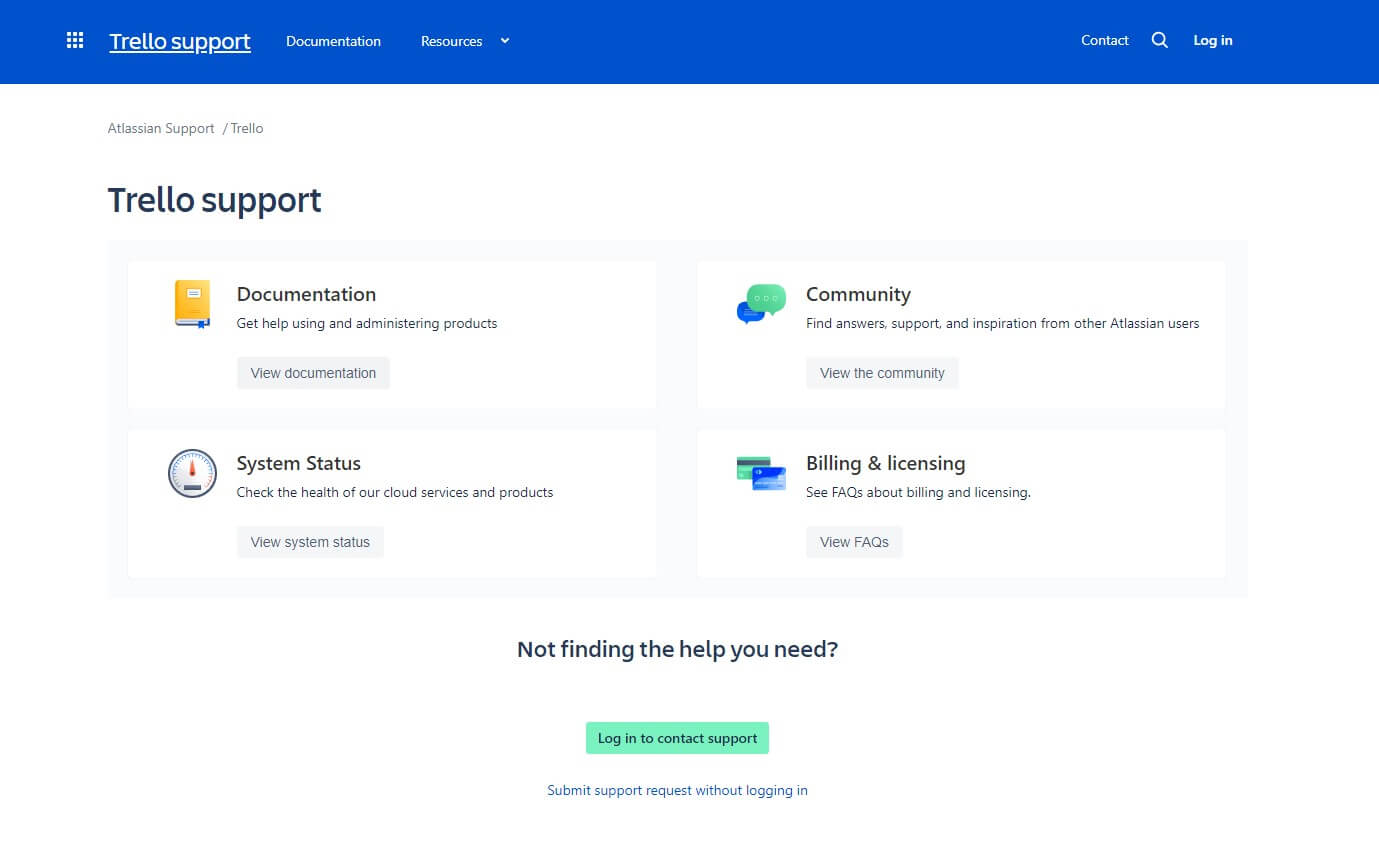Click the Documentation card heading
The image size is (1379, 851).
tap(306, 294)
